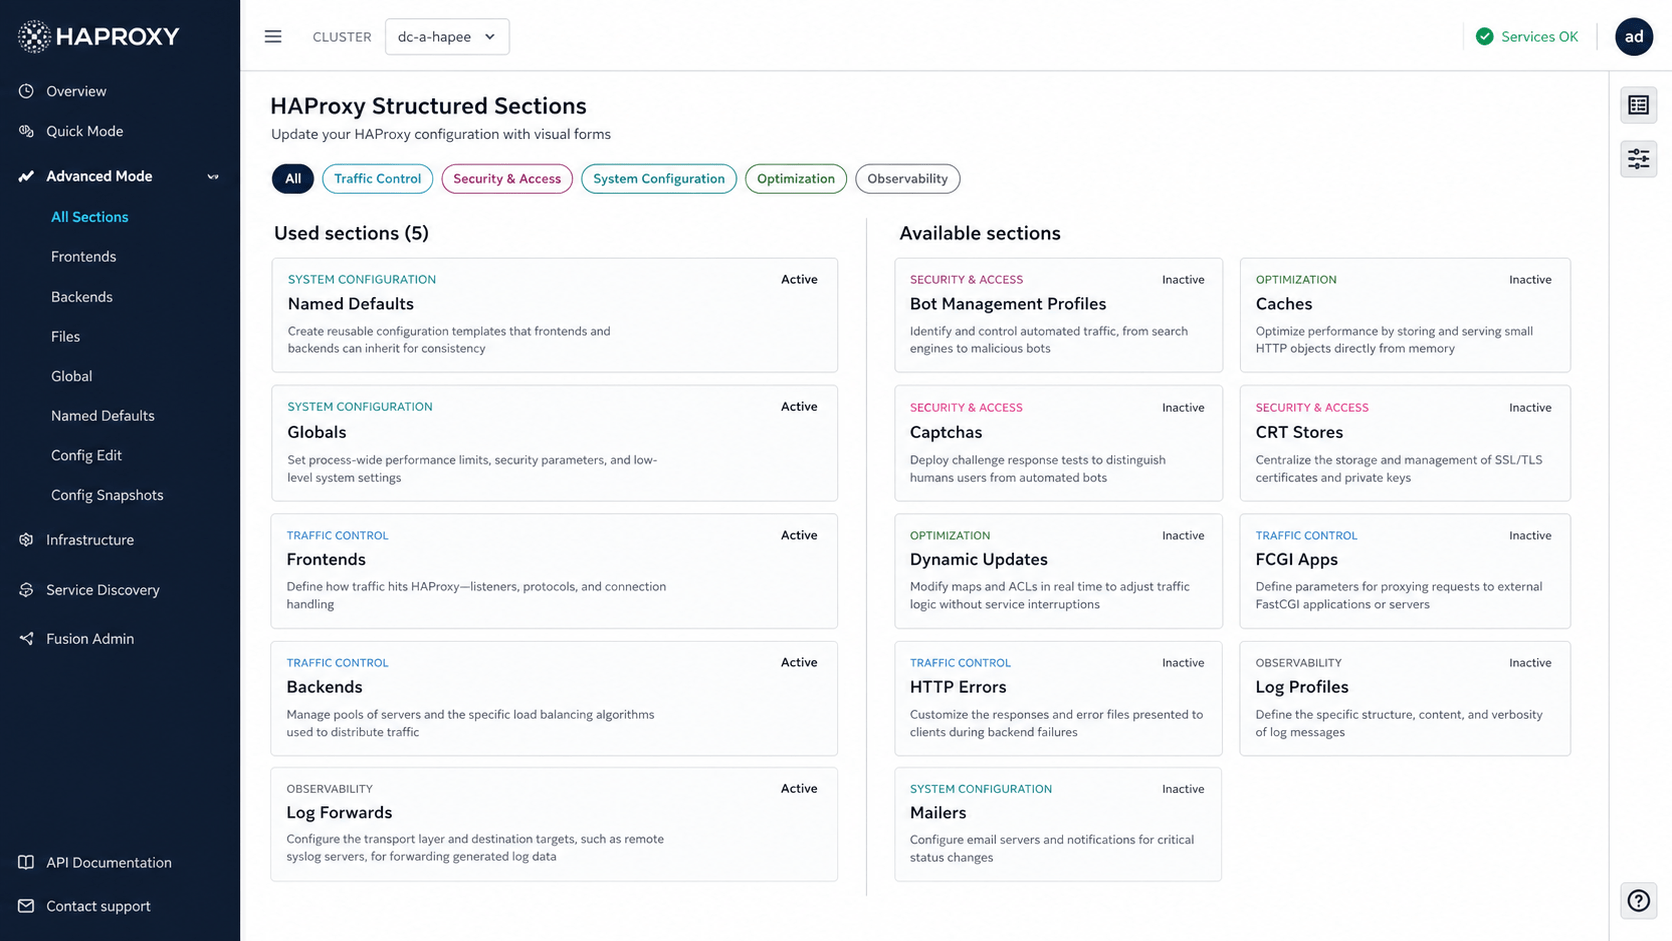The width and height of the screenshot is (1672, 941).
Task: Open the Backends section card
Action: tap(554, 698)
